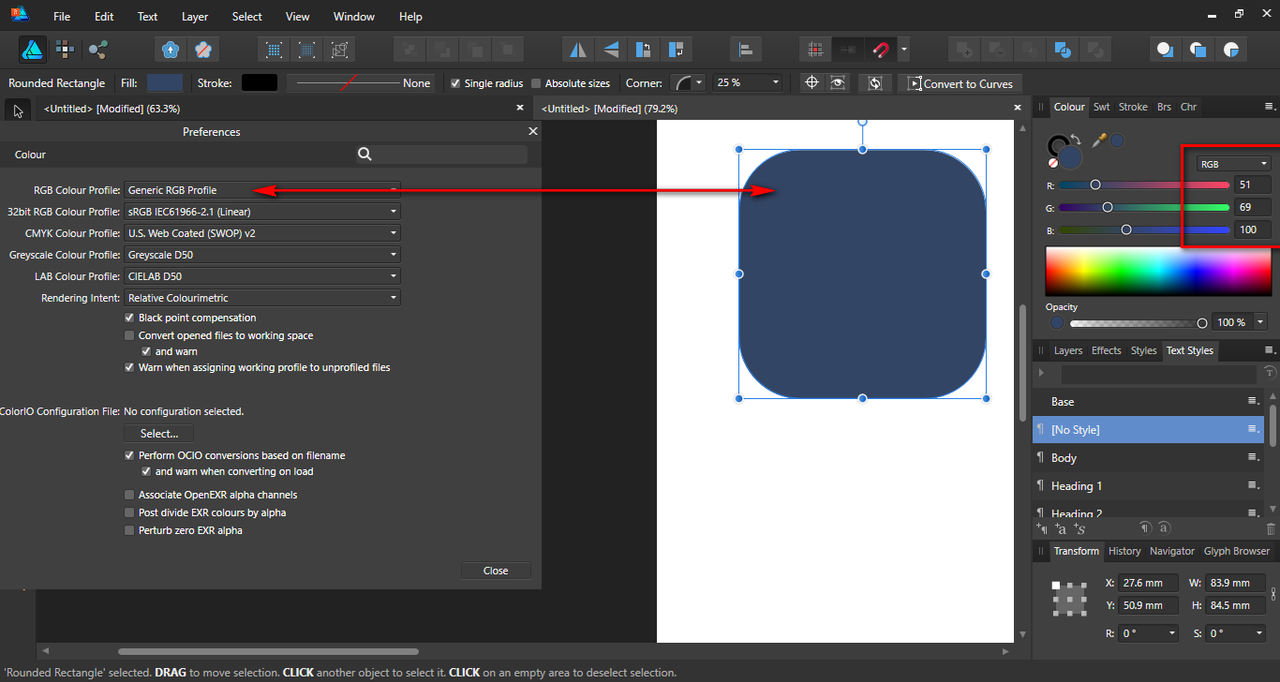This screenshot has height=682, width=1280.
Task: Click the Opacity slider handle
Action: [x=1202, y=323]
